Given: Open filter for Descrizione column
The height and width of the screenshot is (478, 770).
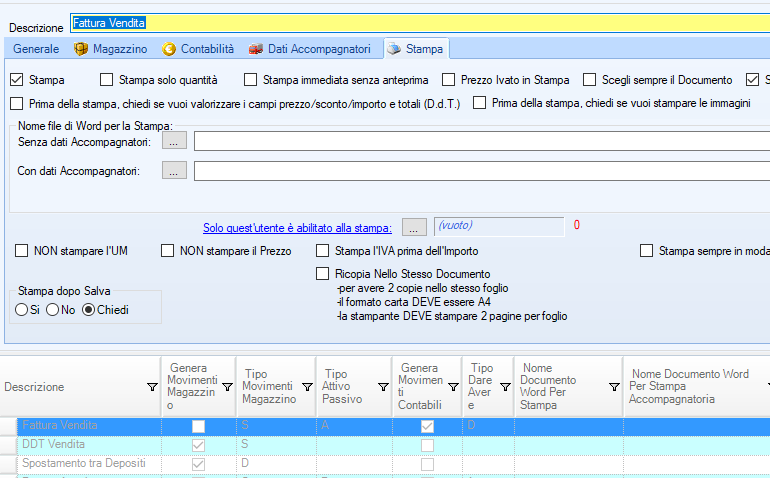Looking at the screenshot, I should [x=152, y=387].
